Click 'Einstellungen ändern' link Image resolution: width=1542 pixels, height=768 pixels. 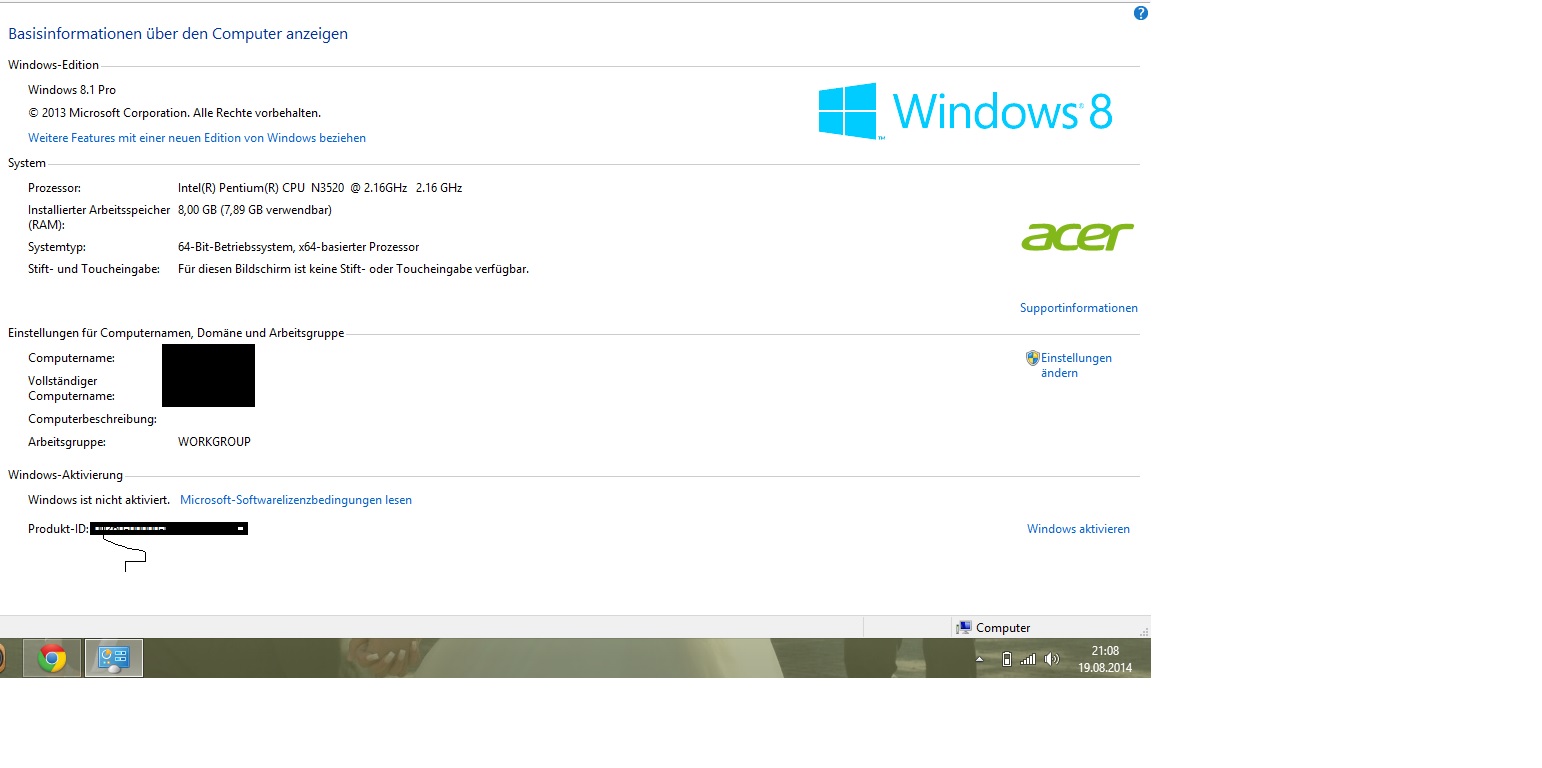pyautogui.click(x=1076, y=365)
